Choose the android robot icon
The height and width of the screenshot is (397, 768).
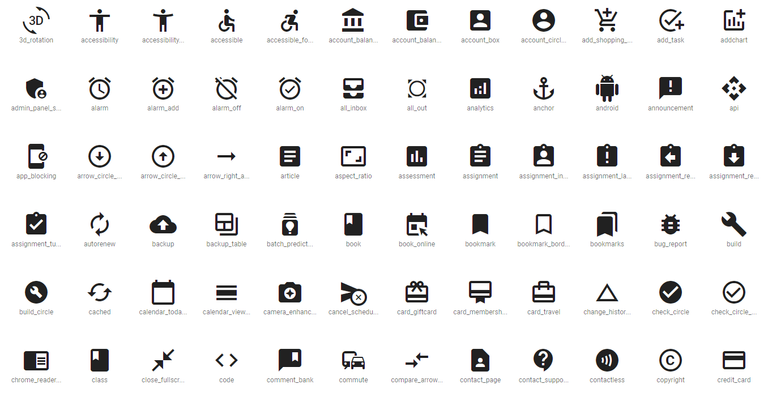coord(607,89)
